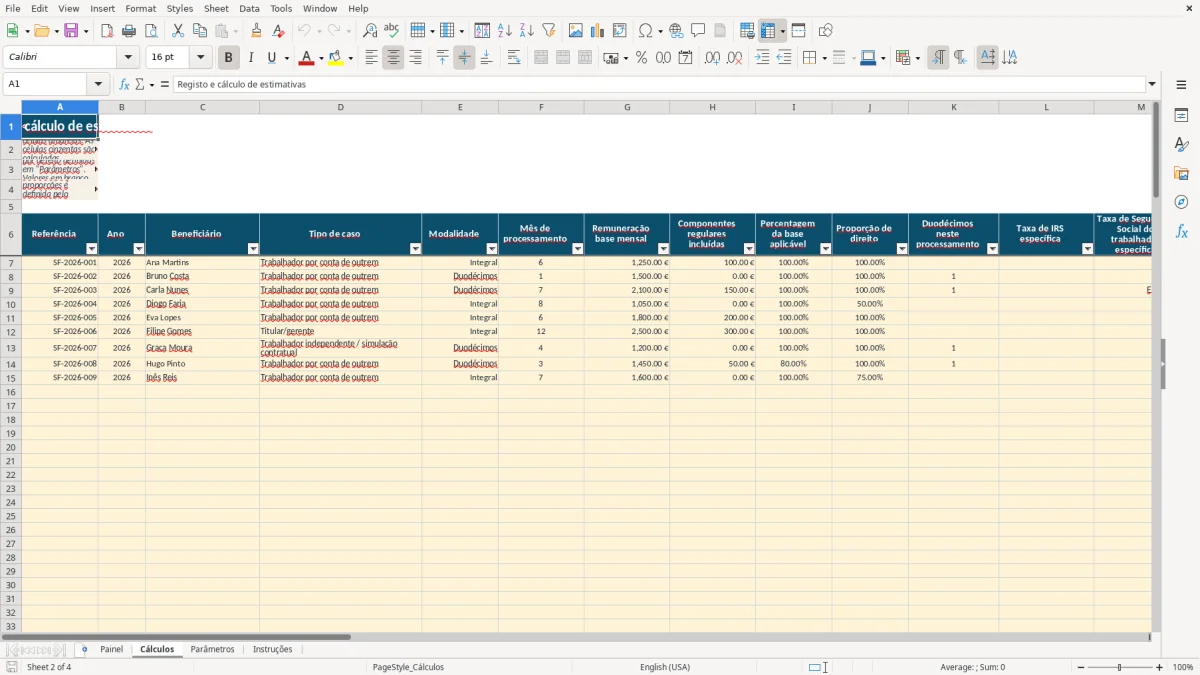Click the Format as Date icon
This screenshot has height=675, width=1200.
pyautogui.click(x=685, y=58)
